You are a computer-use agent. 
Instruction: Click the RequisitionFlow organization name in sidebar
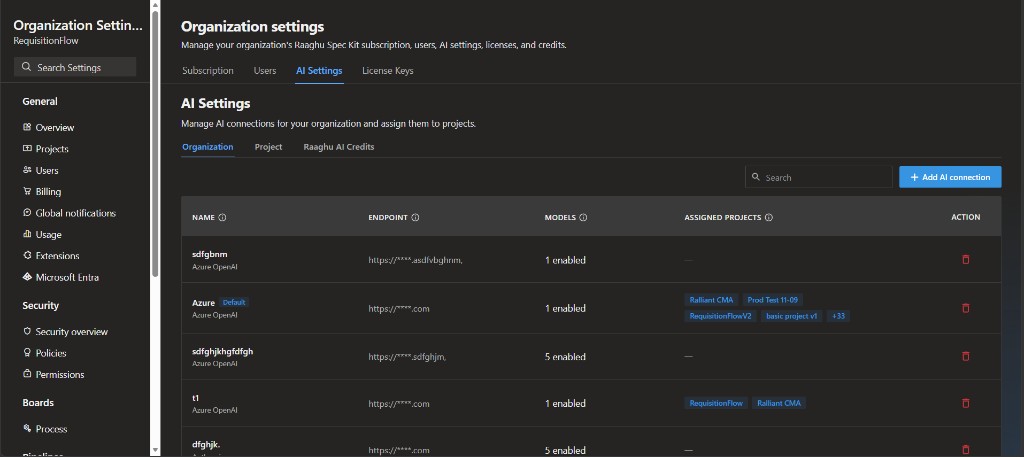(46, 40)
